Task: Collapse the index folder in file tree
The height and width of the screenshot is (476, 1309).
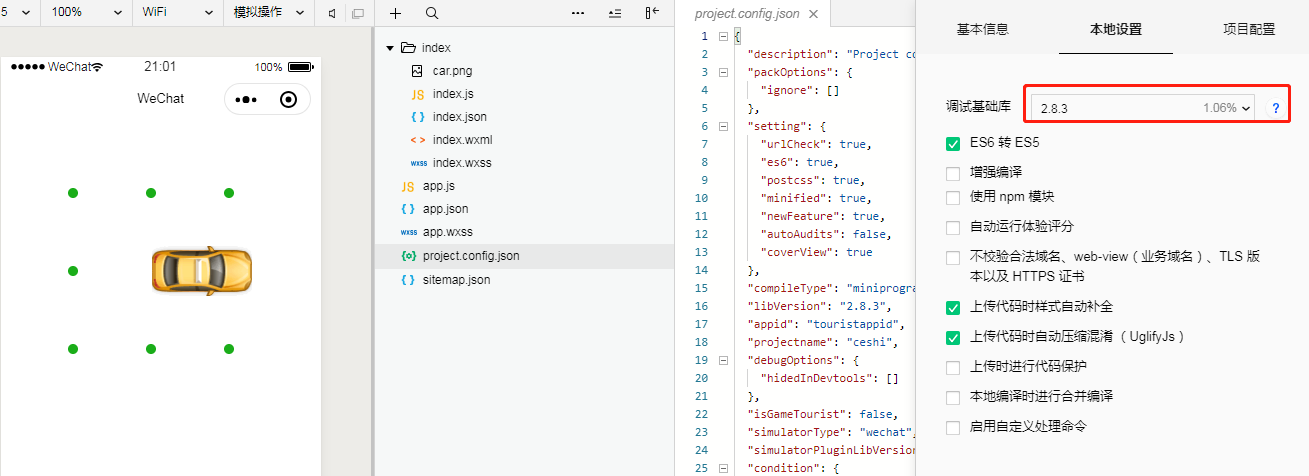Action: click(x=391, y=48)
